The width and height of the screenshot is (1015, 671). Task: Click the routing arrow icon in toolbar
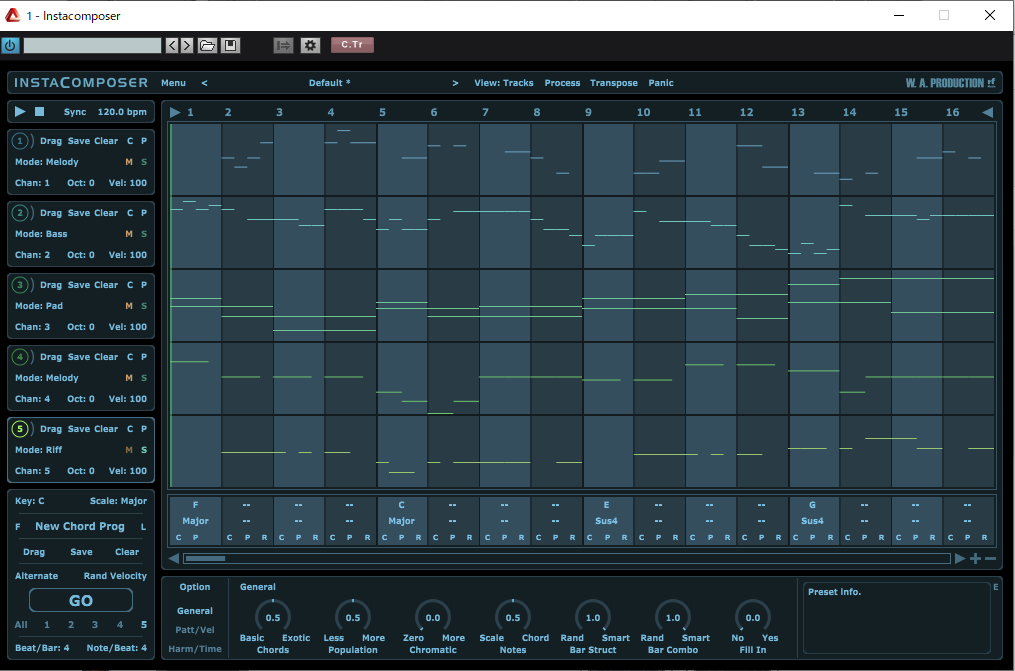coord(284,45)
